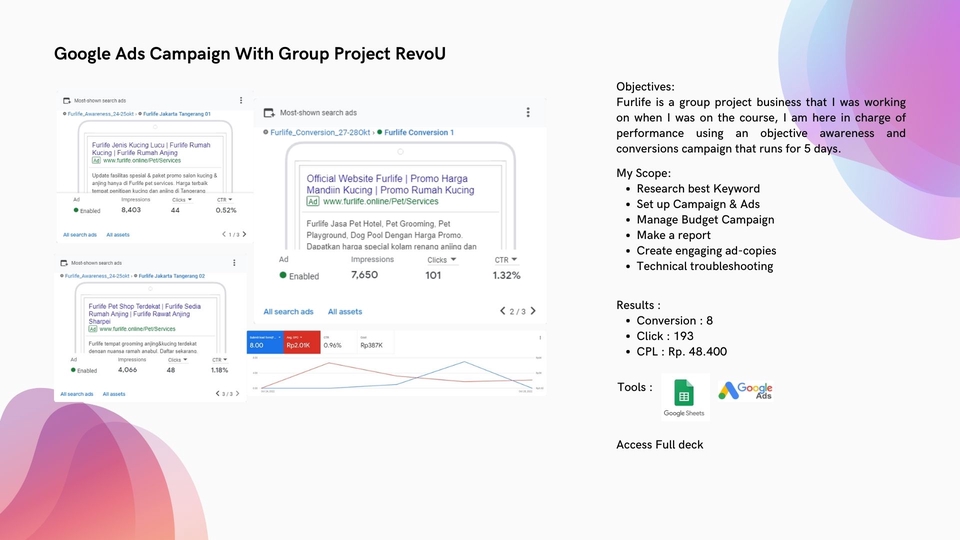Go to previous ad on 3 / 3 pager
The image size is (960, 540).
(217, 394)
